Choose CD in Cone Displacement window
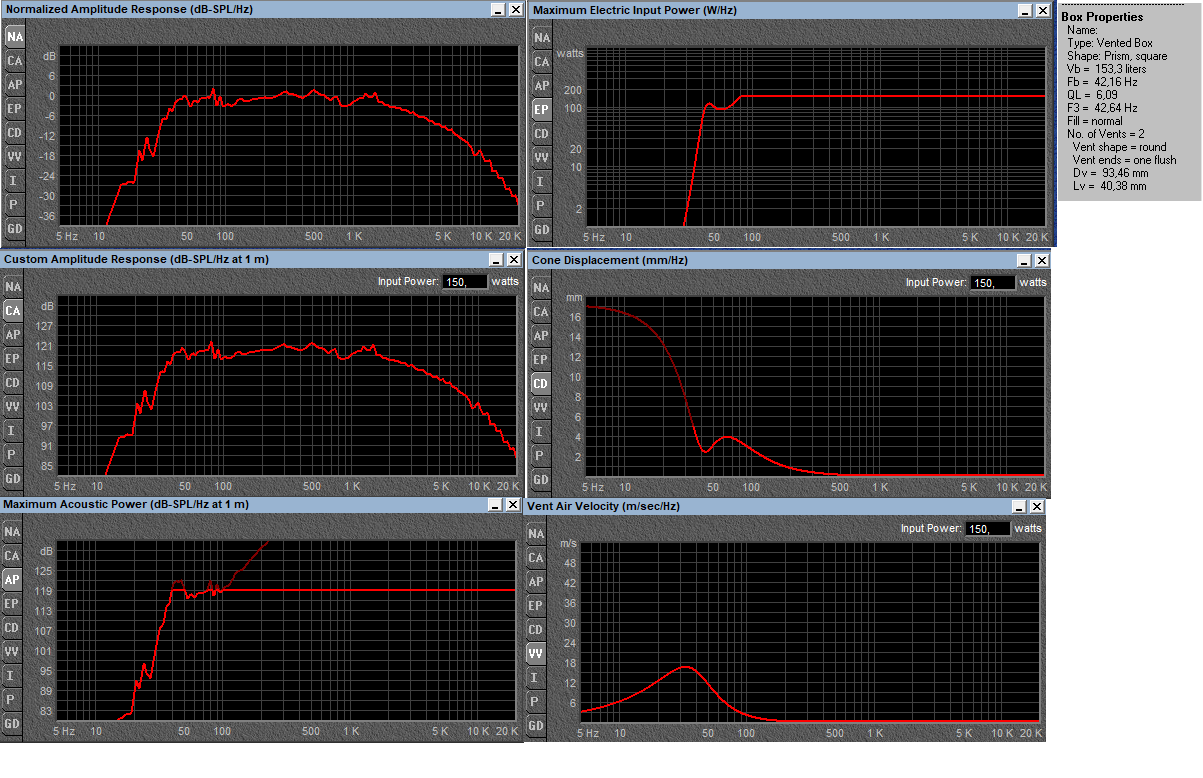Image resolution: width=1203 pixels, height=778 pixels. [x=541, y=384]
